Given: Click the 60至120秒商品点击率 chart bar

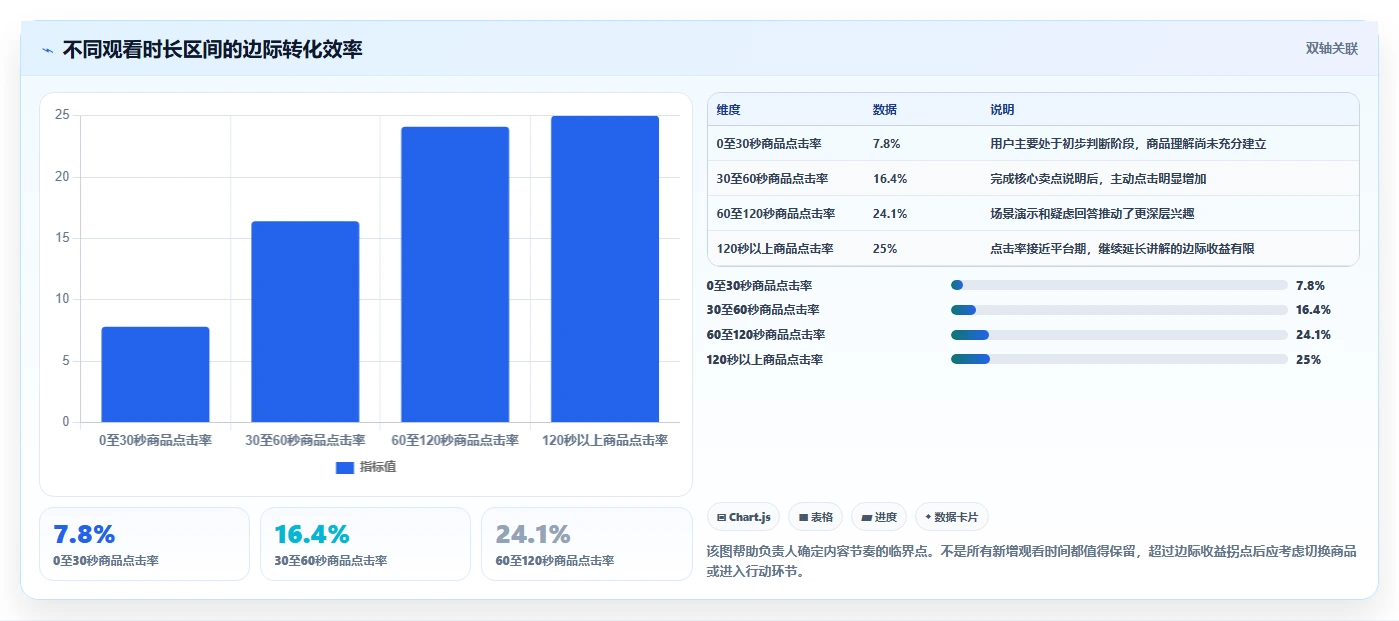Looking at the screenshot, I should [x=455, y=274].
